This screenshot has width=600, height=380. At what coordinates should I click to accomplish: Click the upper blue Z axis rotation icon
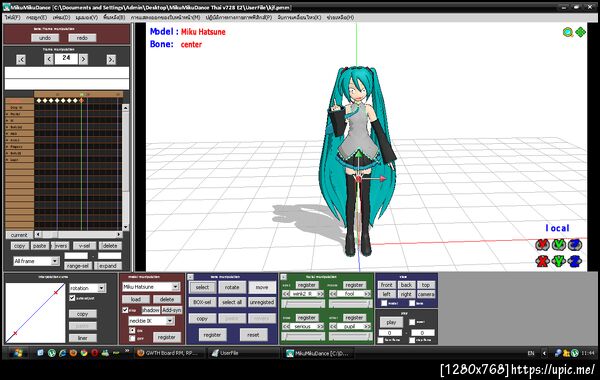(575, 244)
